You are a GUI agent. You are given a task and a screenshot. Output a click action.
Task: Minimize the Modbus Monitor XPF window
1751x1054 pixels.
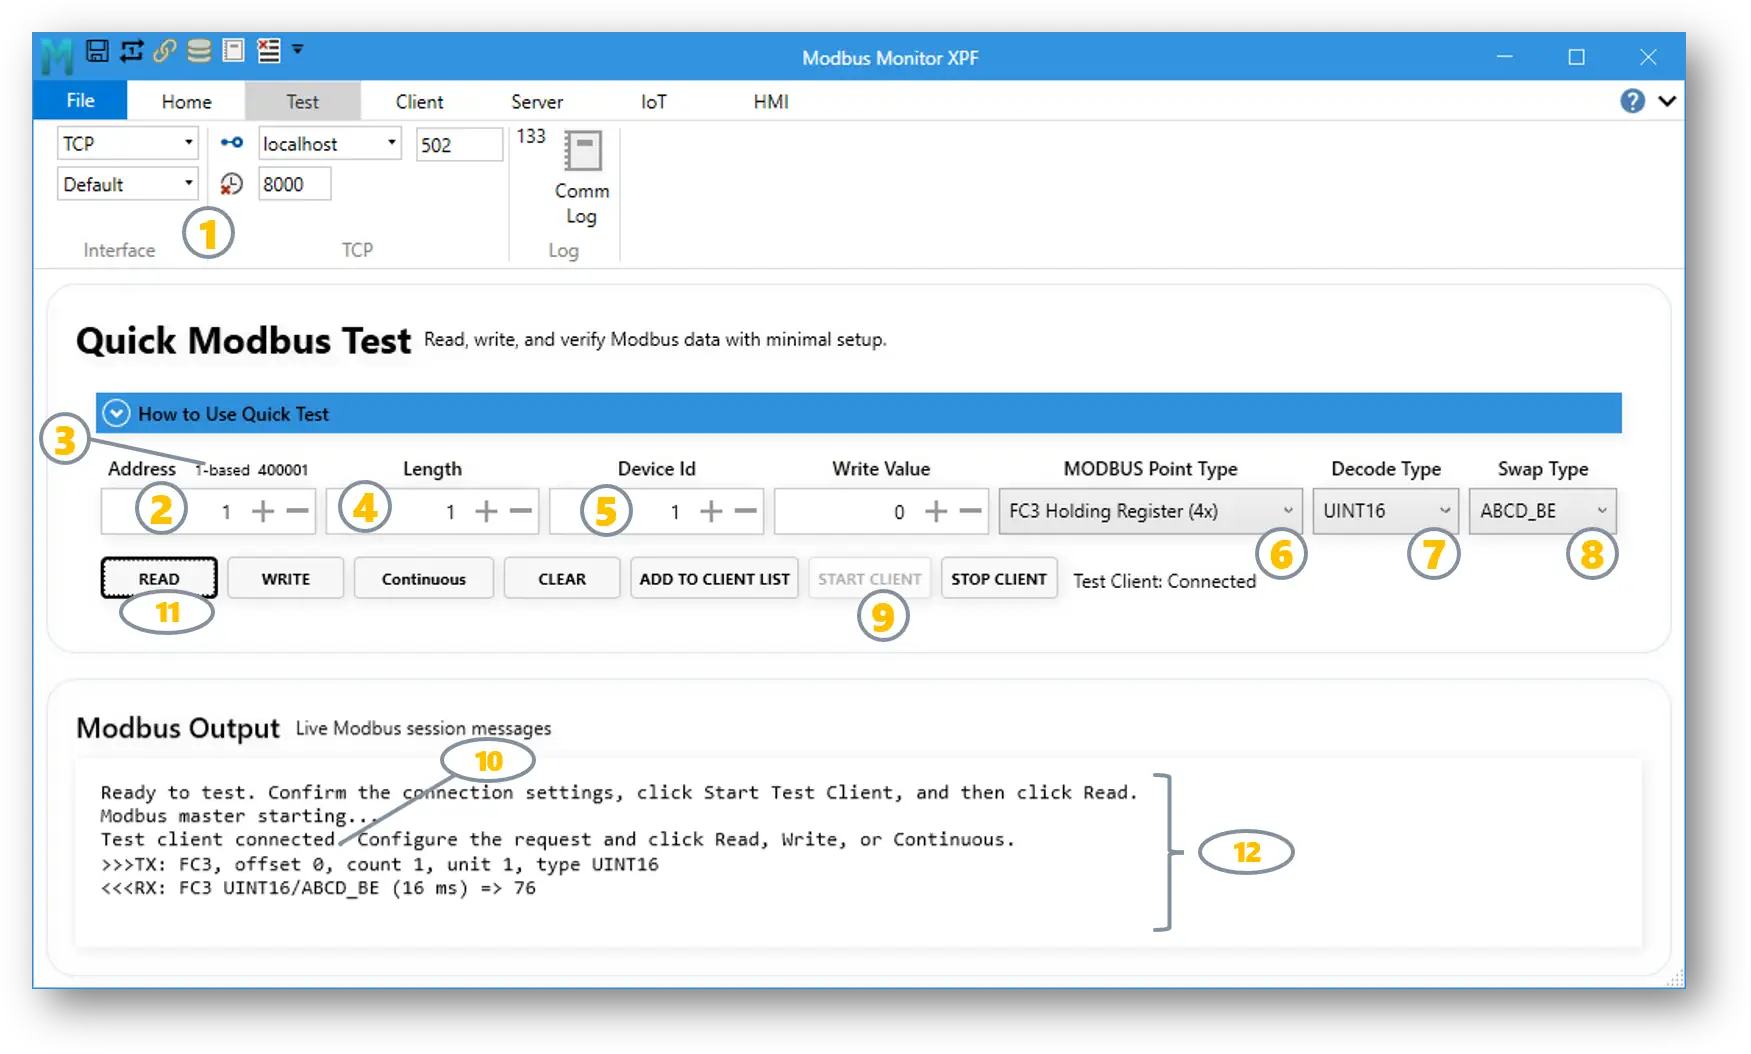coord(1504,57)
